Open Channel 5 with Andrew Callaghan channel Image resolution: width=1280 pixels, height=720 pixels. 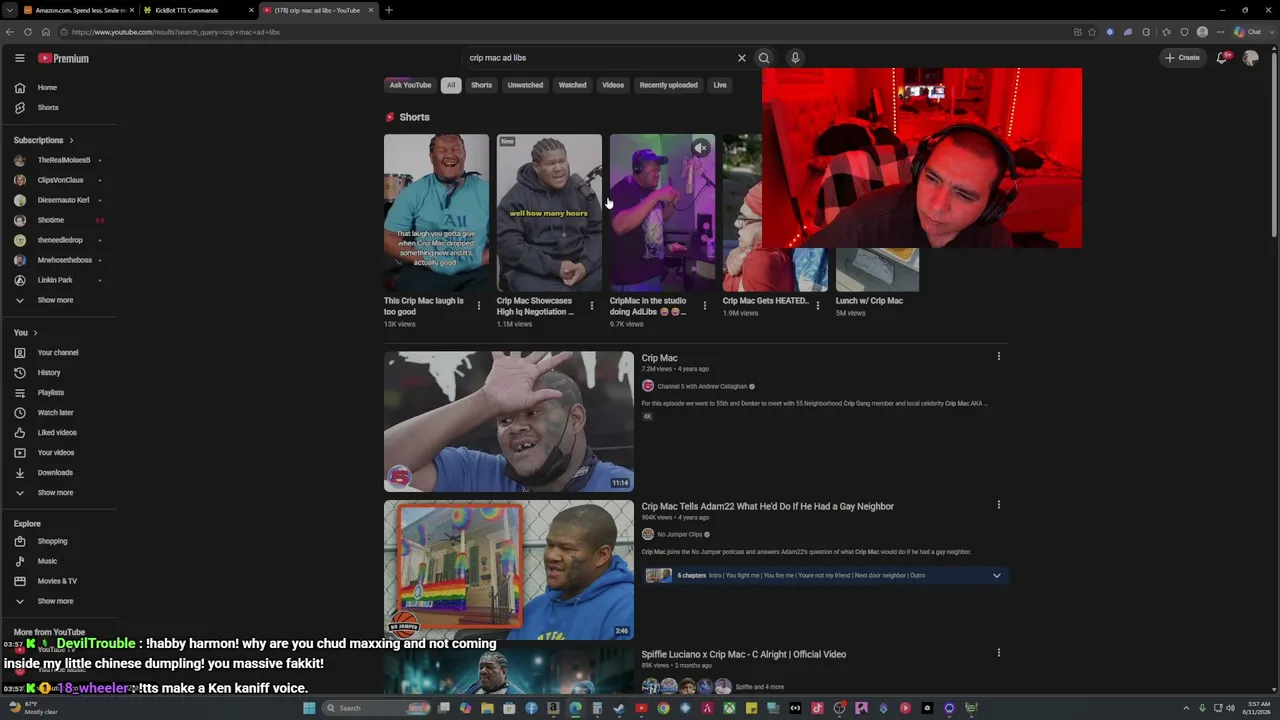703,386
